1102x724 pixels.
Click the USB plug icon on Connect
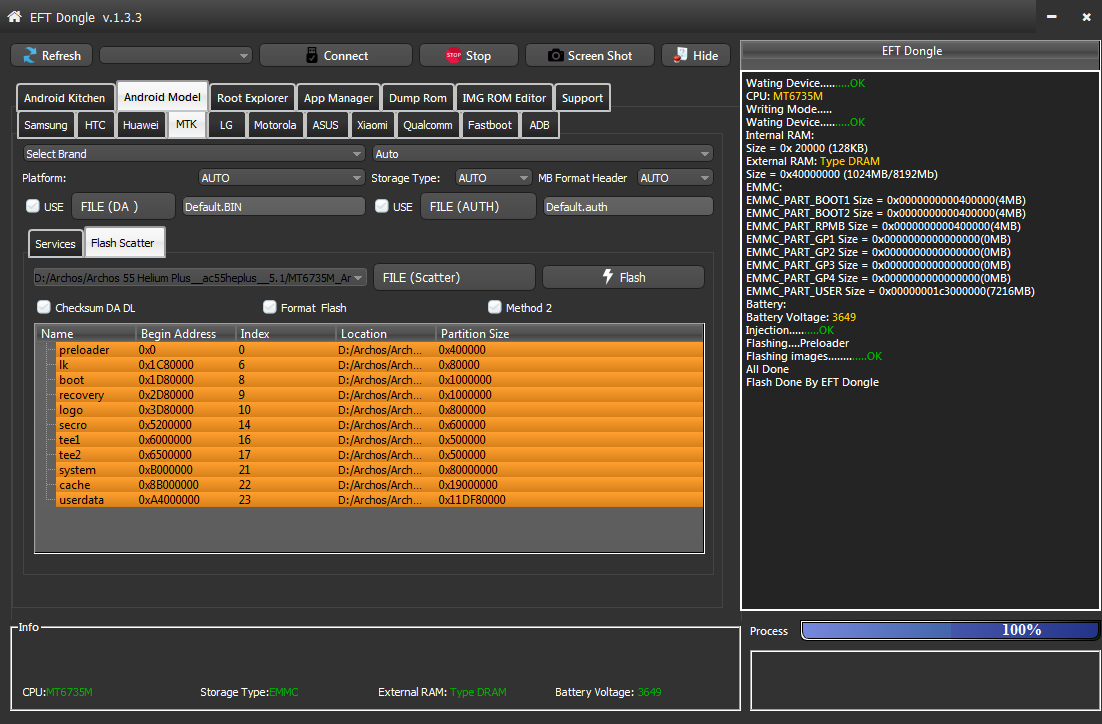point(312,56)
